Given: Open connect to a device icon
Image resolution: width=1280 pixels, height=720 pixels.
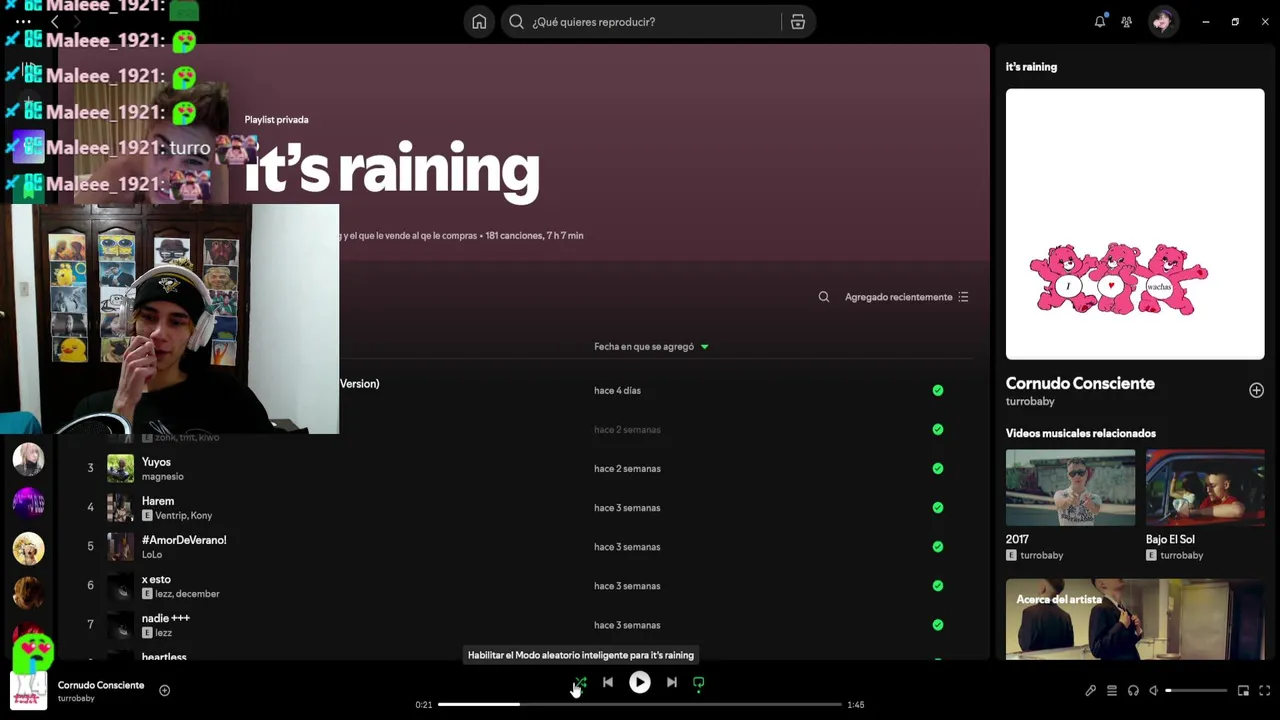Looking at the screenshot, I should coord(1133,691).
